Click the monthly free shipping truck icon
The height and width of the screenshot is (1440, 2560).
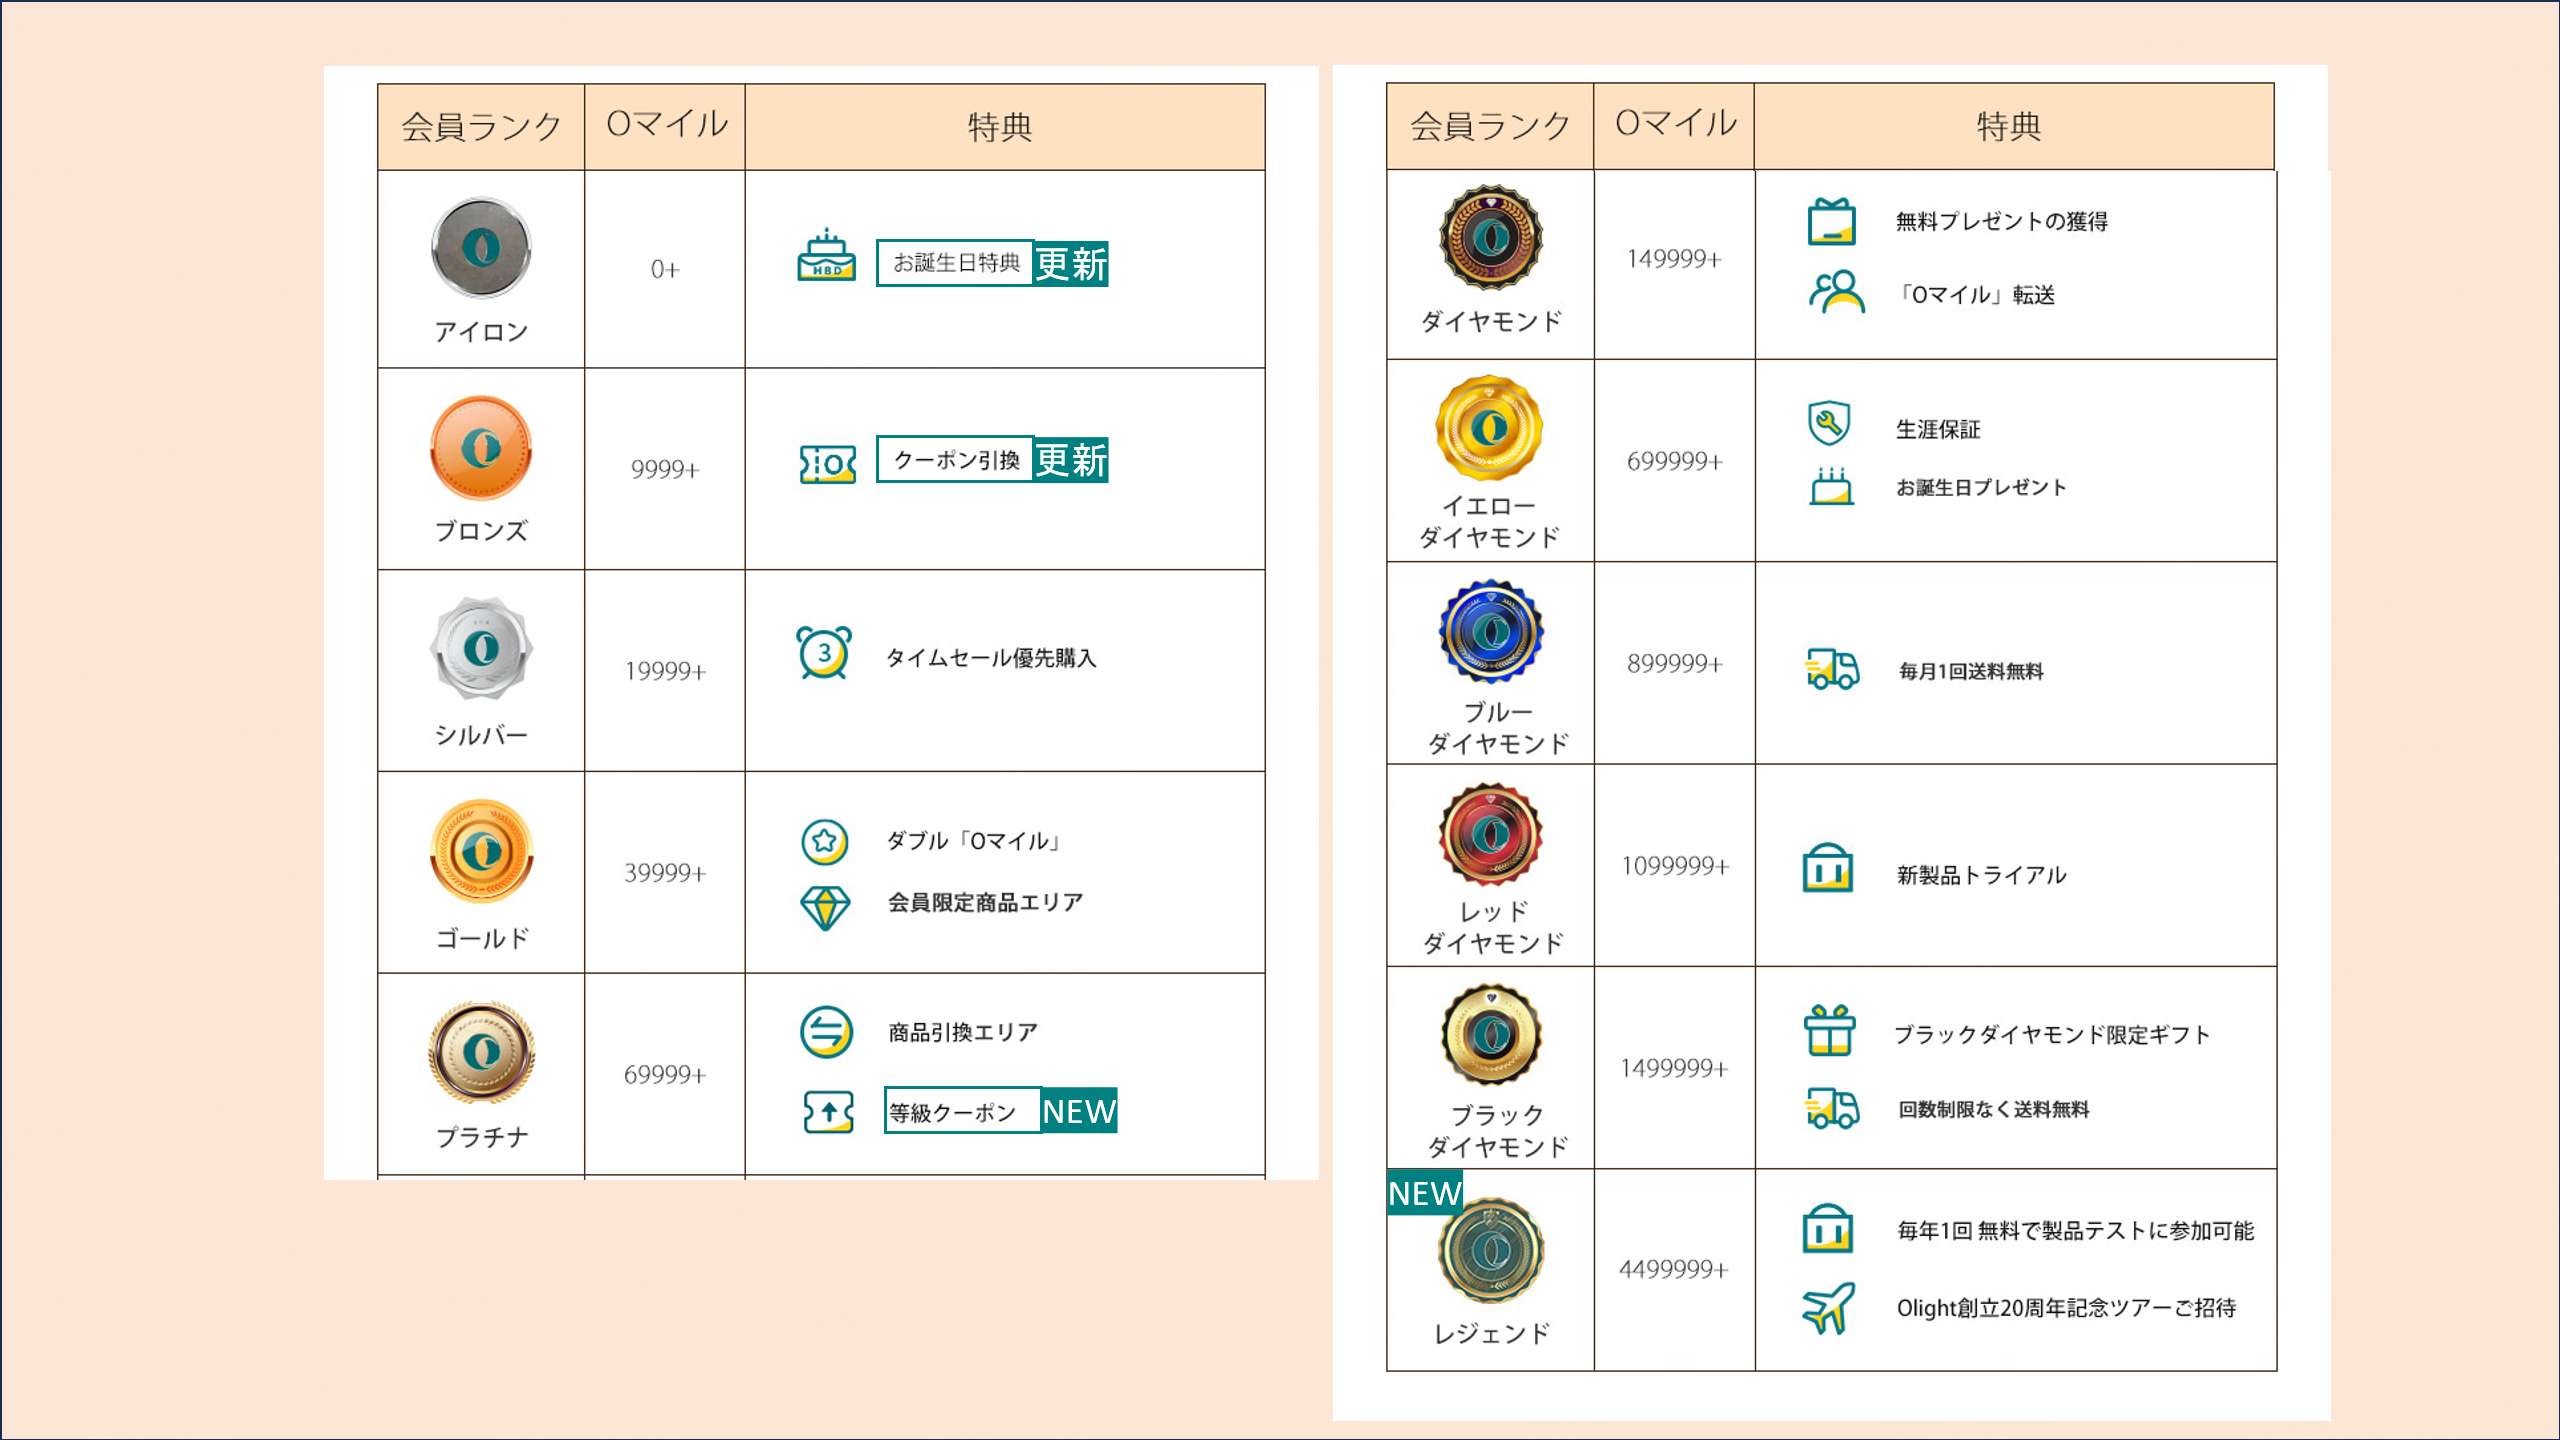tap(1832, 669)
